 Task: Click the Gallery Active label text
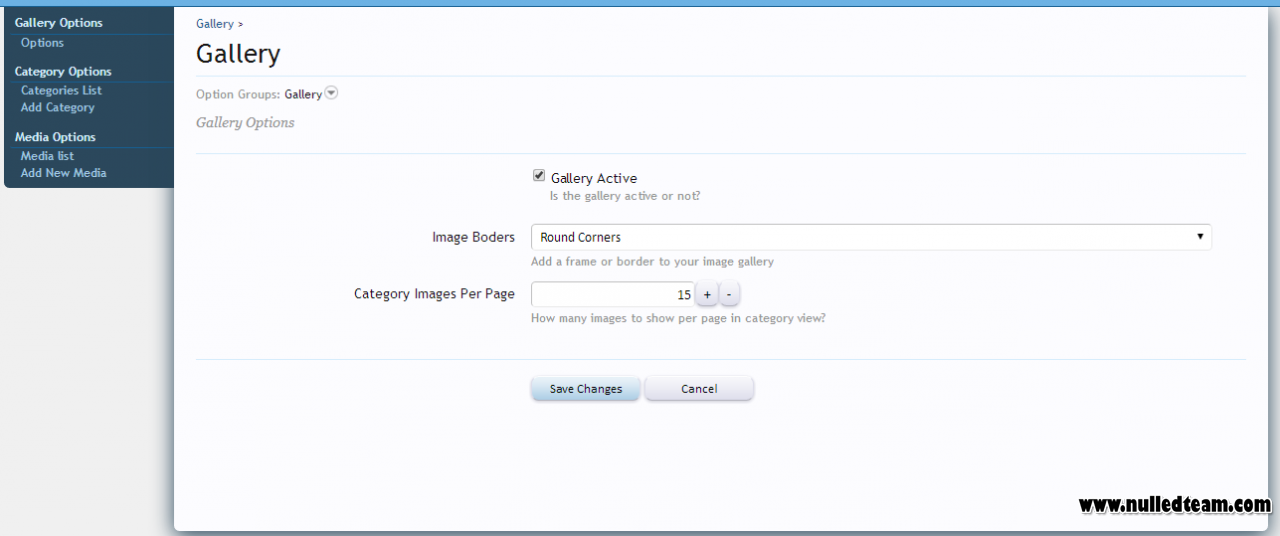(594, 178)
